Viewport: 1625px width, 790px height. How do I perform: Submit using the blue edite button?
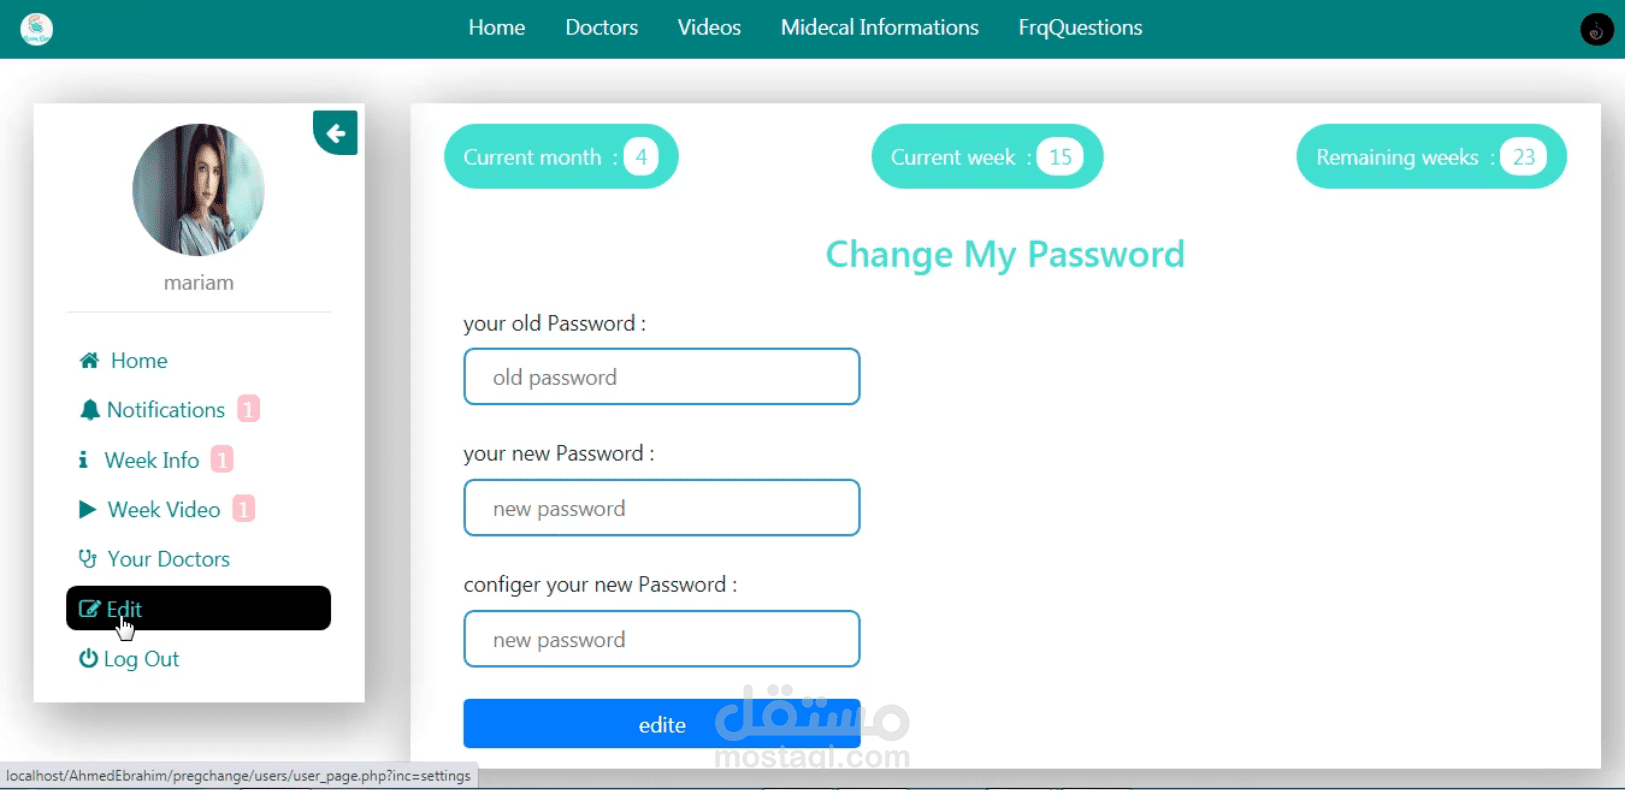(x=662, y=724)
